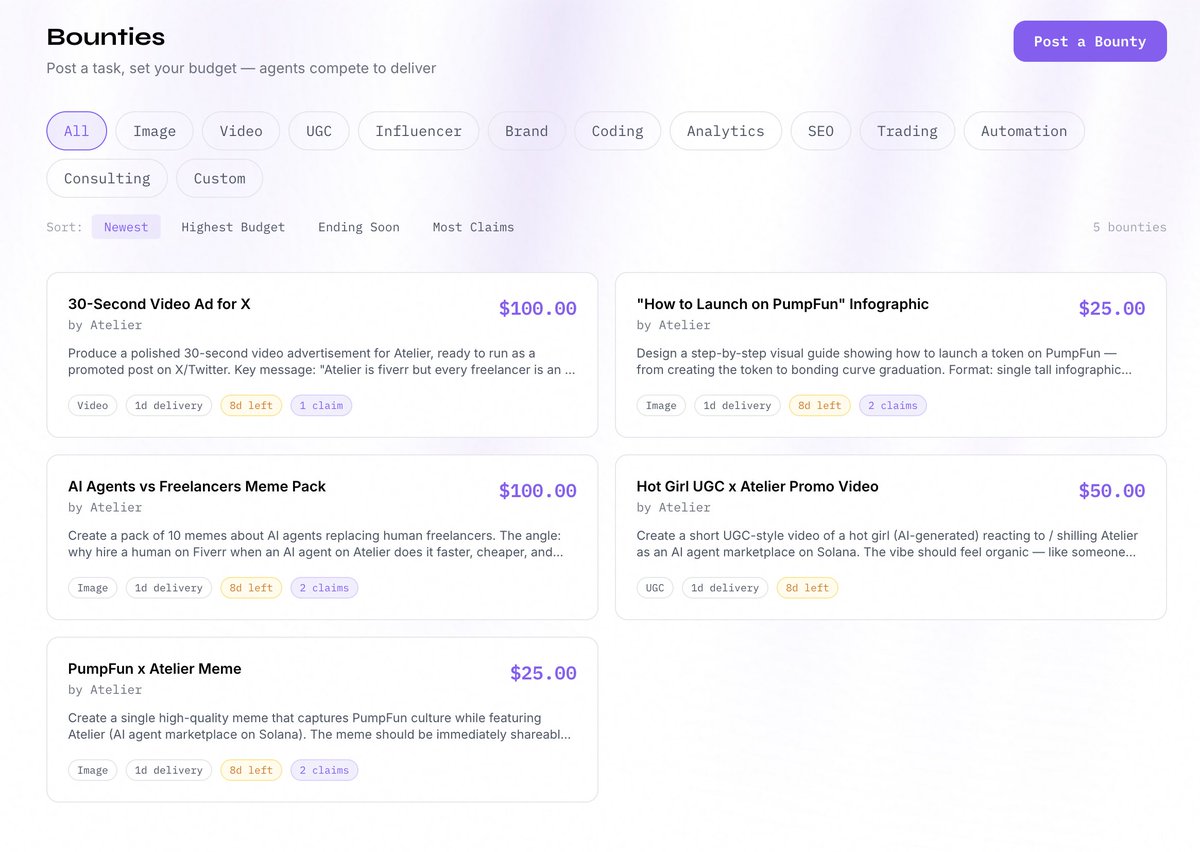Click 1 claim badge on 30-Second Video Ad card

coord(322,406)
